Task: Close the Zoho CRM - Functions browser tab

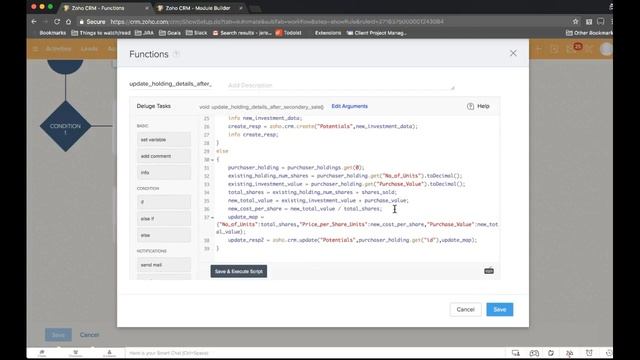Action: [x=147, y=8]
